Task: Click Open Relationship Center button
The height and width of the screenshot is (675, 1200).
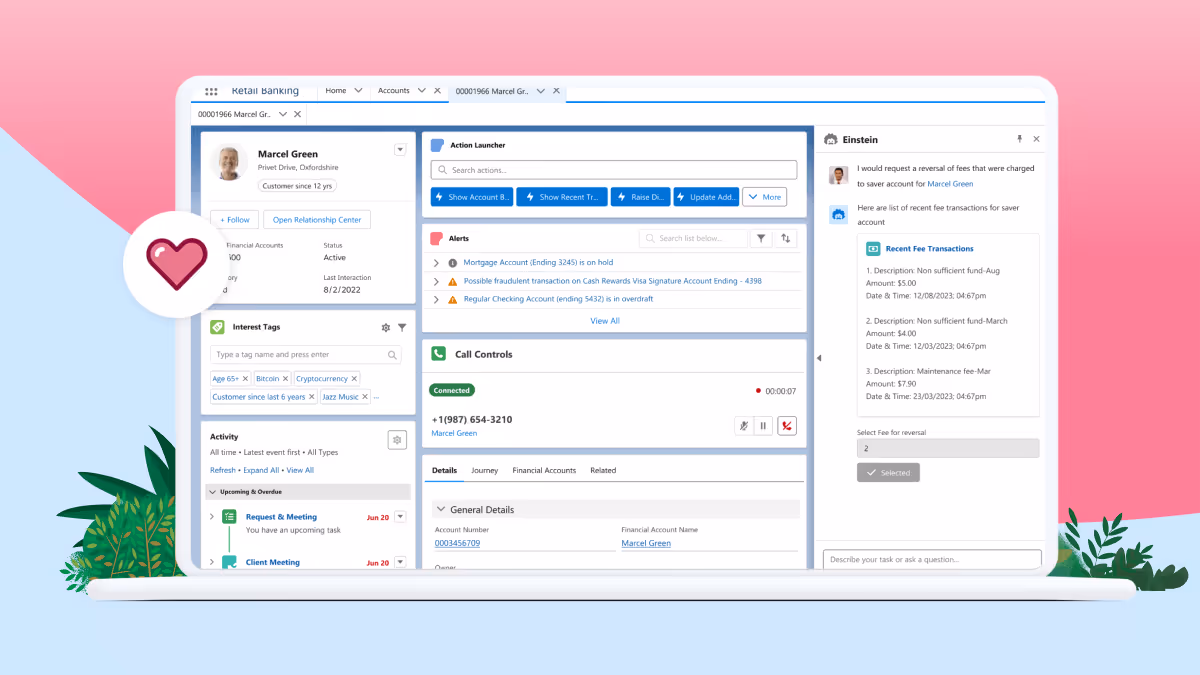Action: tap(317, 220)
